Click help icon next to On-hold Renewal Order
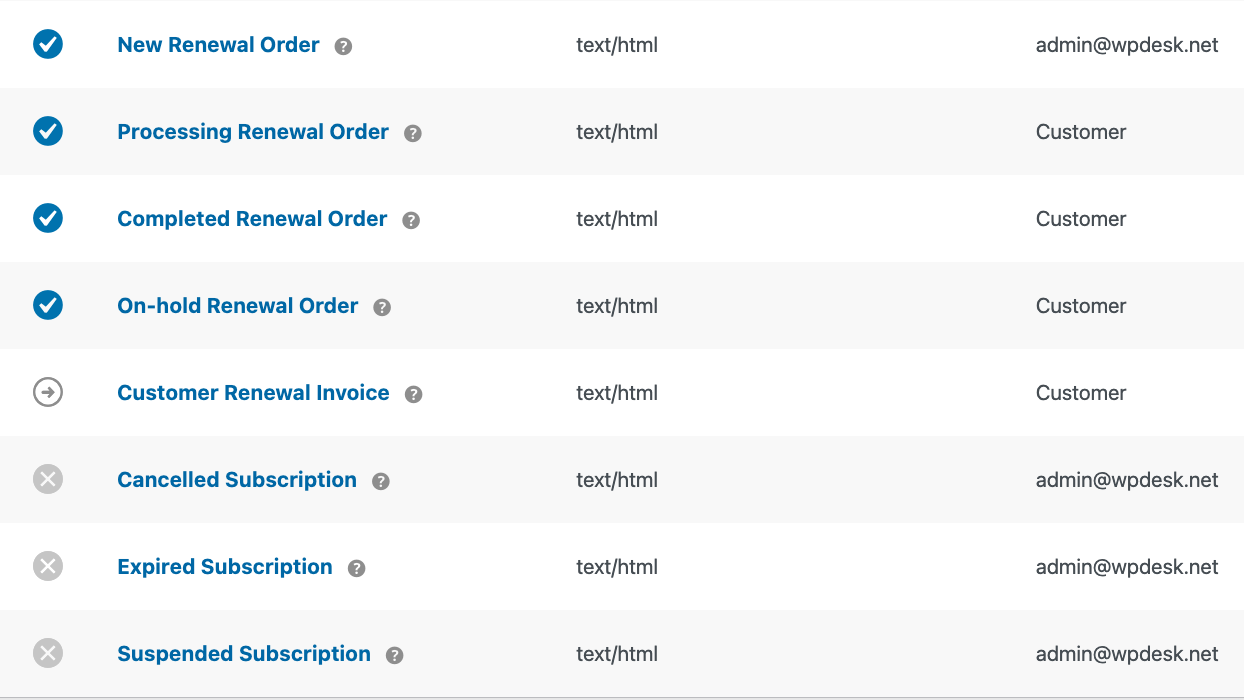Screen dimensions: 1244x700 382,307
